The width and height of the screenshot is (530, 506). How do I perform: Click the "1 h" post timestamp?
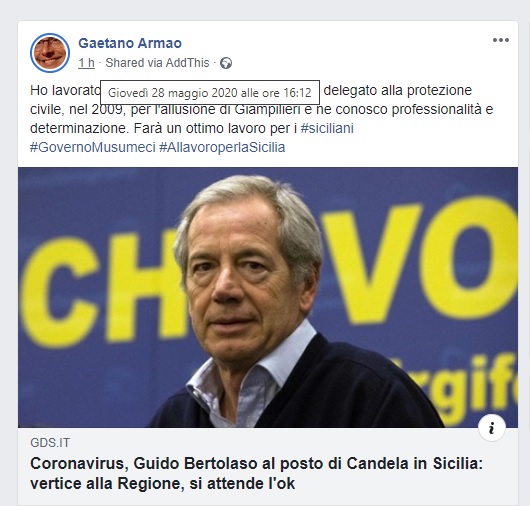(86, 63)
